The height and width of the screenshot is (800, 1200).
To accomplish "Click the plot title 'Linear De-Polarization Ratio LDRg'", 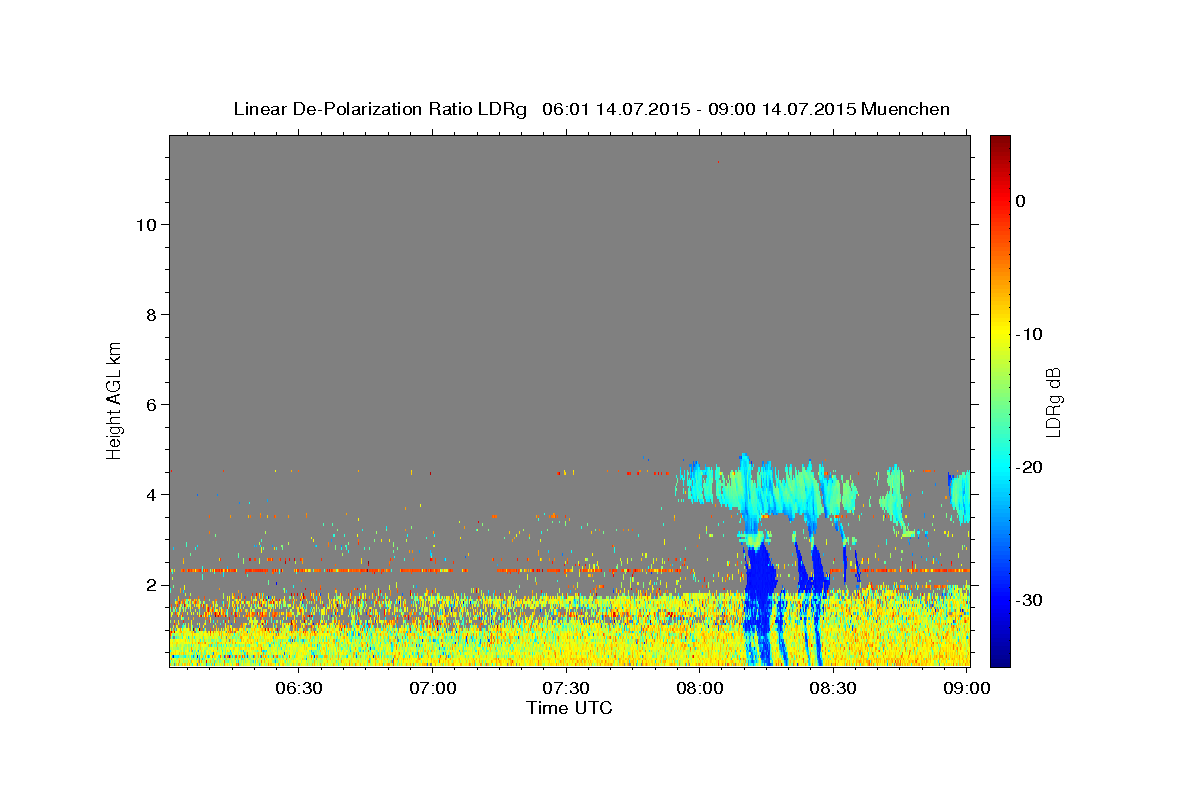I will tap(379, 109).
